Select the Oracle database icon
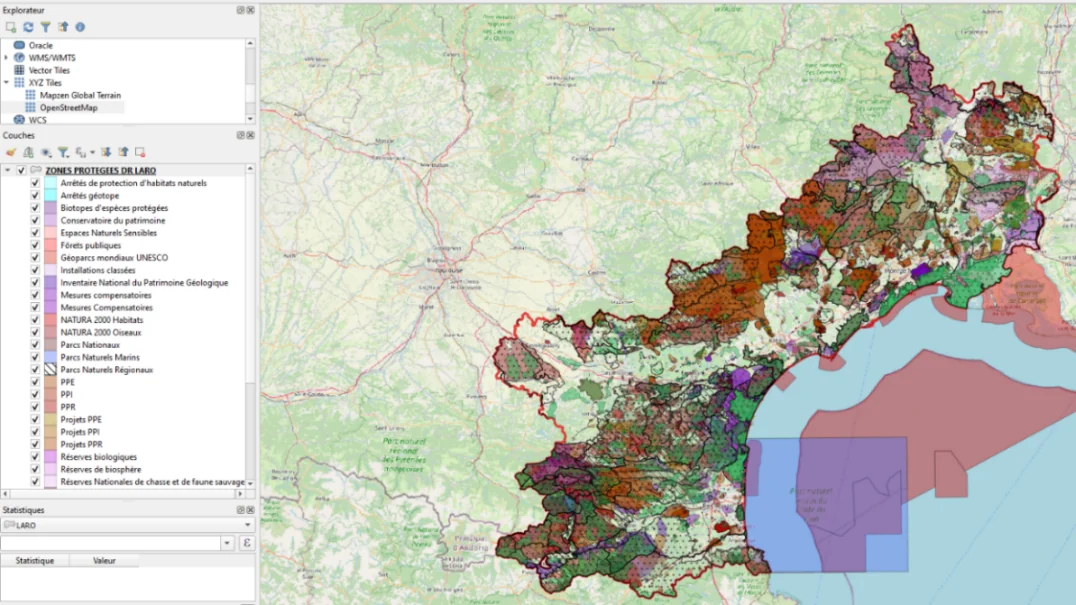This screenshot has width=1076, height=605. tap(19, 45)
